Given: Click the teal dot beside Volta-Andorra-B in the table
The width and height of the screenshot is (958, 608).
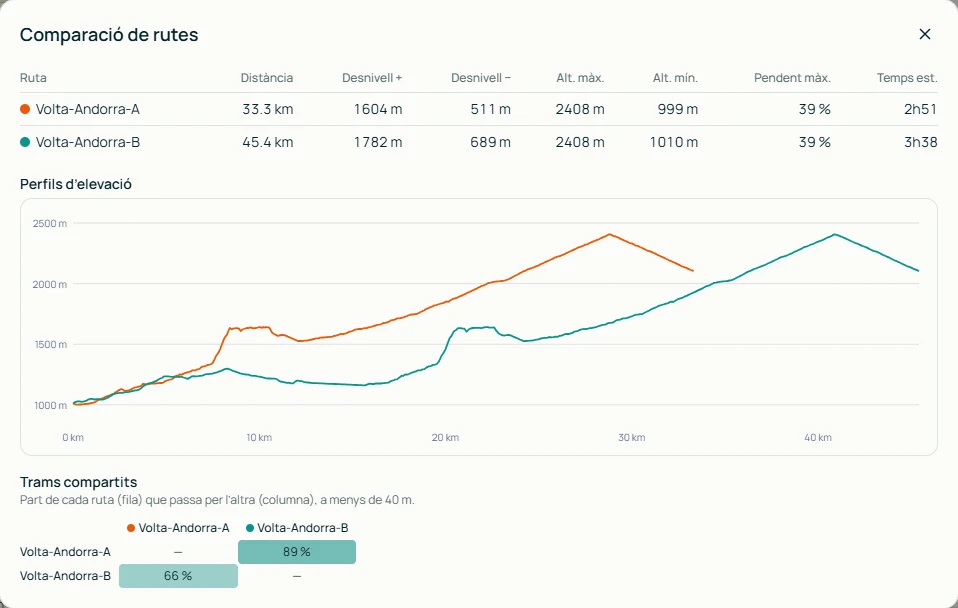Looking at the screenshot, I should pos(25,142).
